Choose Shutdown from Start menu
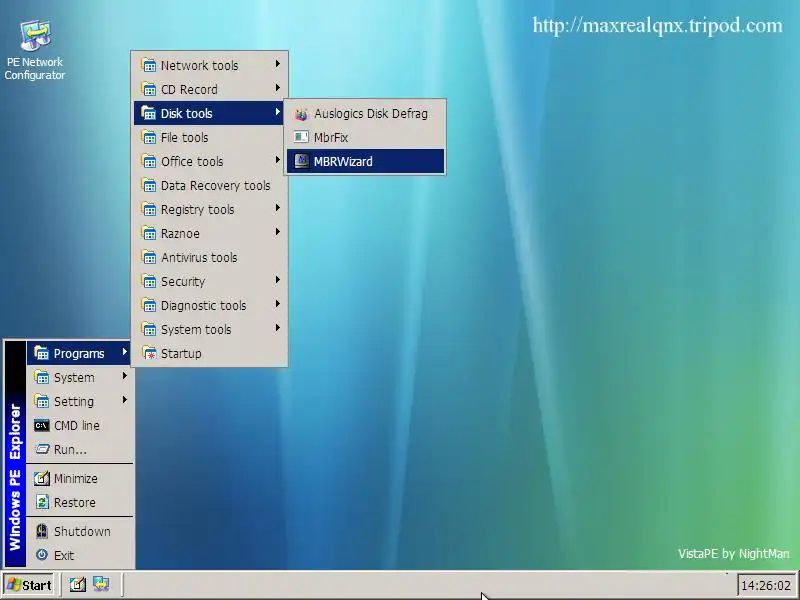 click(x=80, y=531)
